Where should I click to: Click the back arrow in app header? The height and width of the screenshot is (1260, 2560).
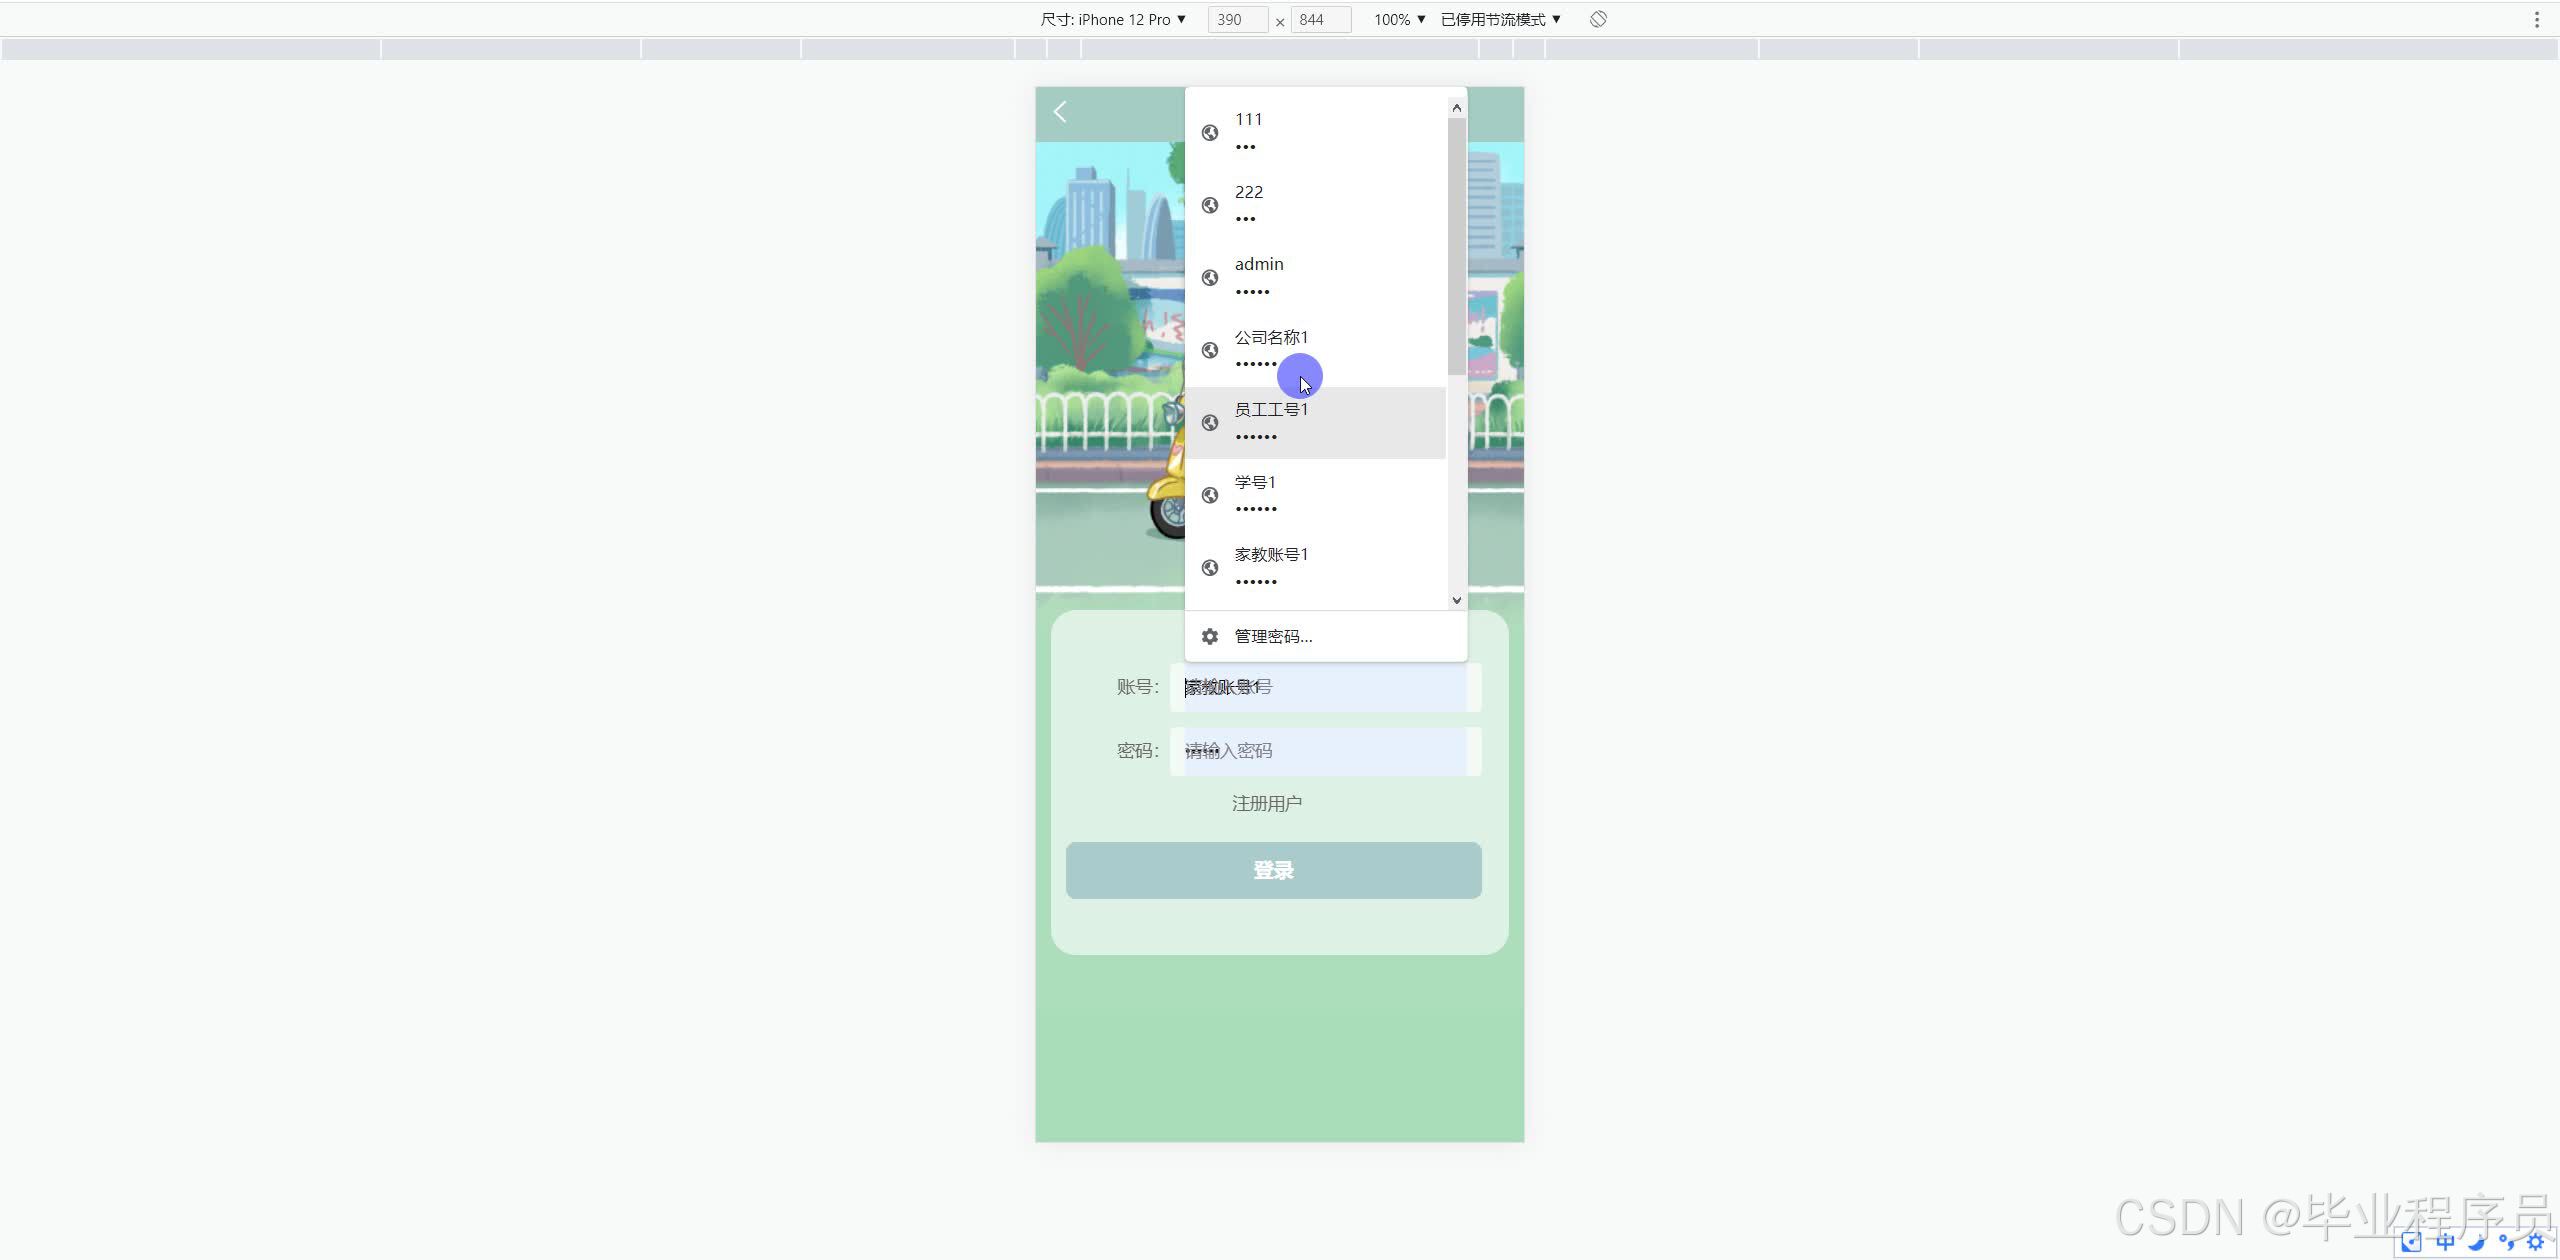pos(1060,112)
